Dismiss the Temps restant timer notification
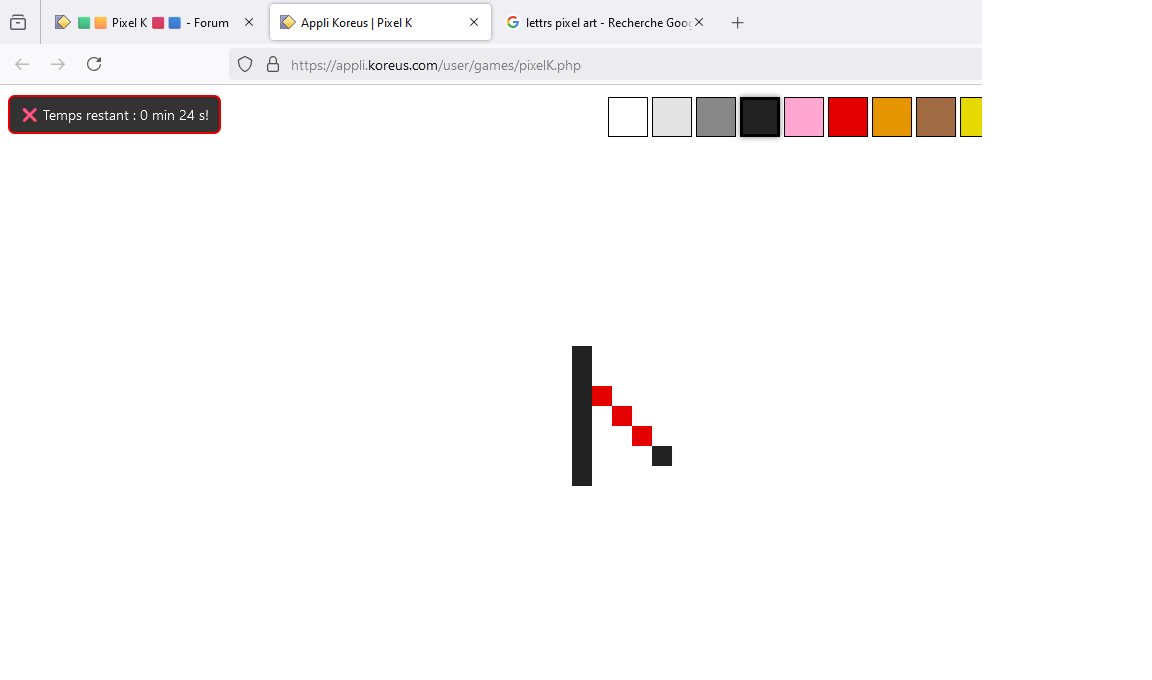 coord(30,115)
